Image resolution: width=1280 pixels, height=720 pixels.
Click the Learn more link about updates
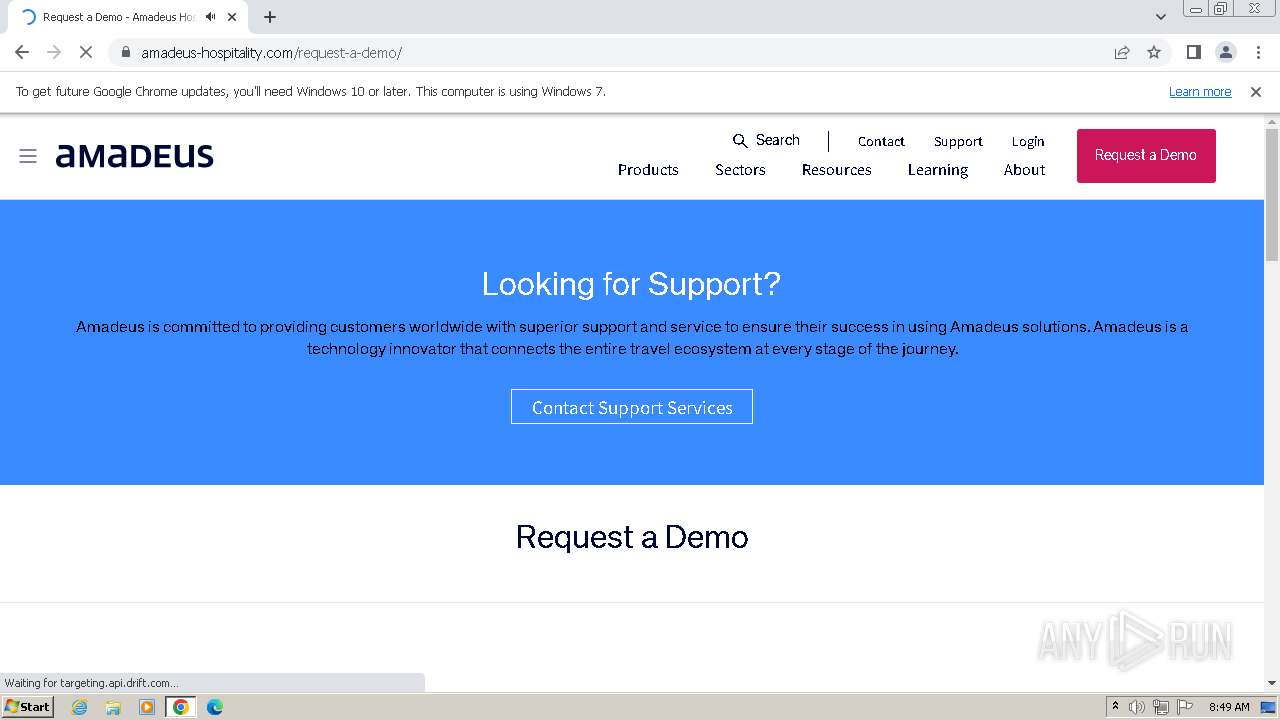1200,92
